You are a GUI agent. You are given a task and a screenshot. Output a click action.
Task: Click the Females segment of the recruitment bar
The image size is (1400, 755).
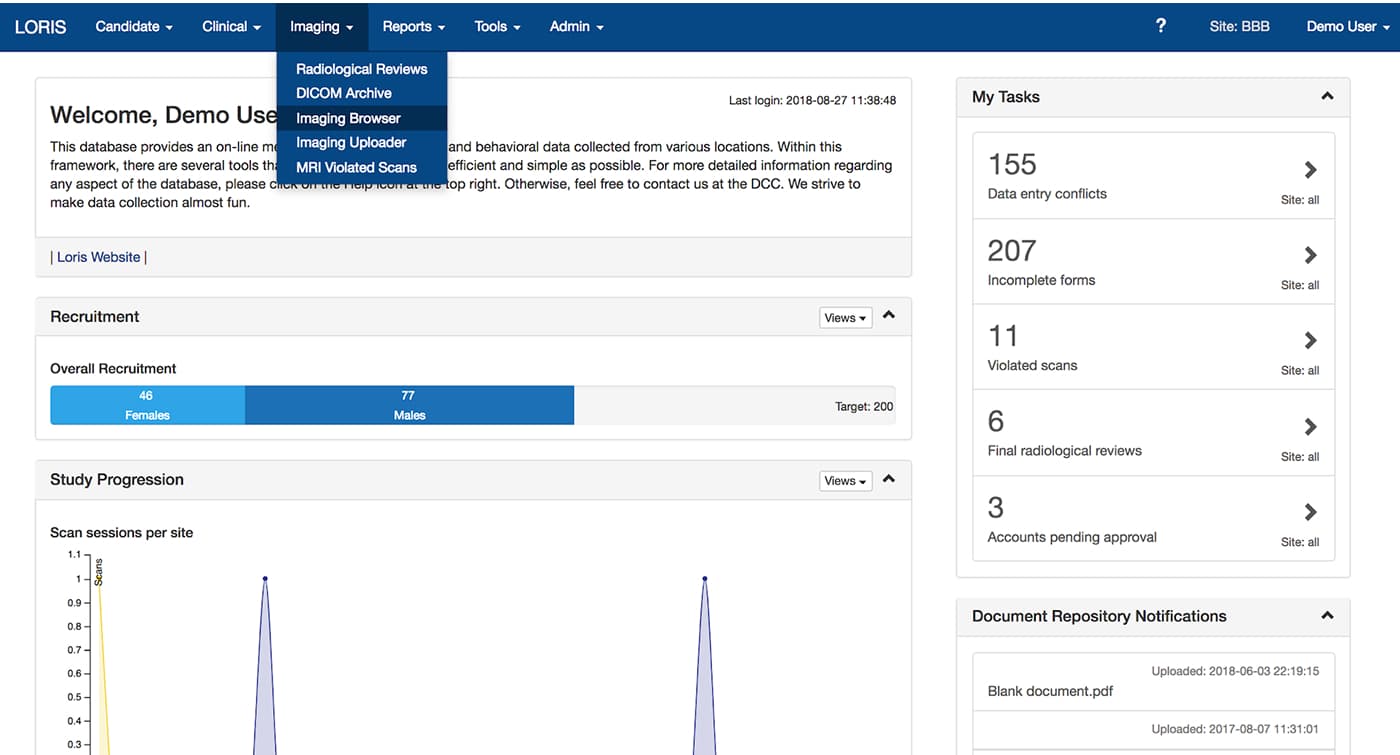(146, 405)
